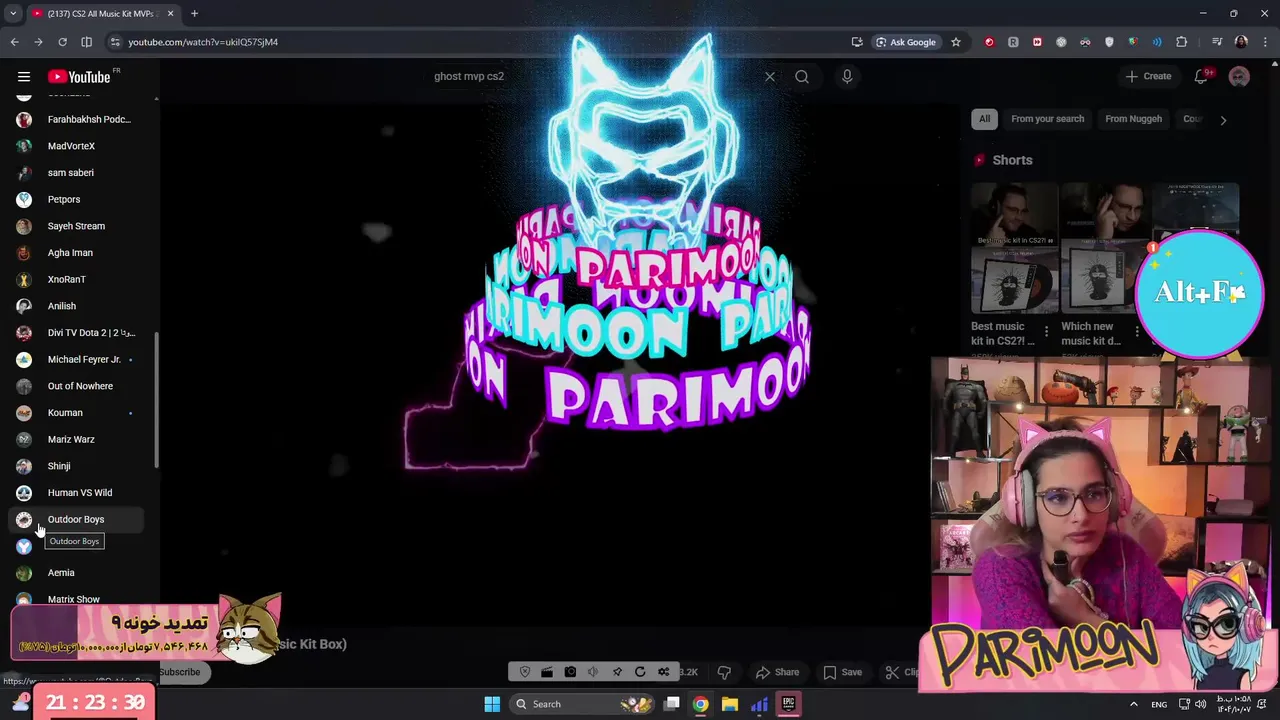Open File Explorer from taskbar
1280x720 pixels.
(x=730, y=704)
